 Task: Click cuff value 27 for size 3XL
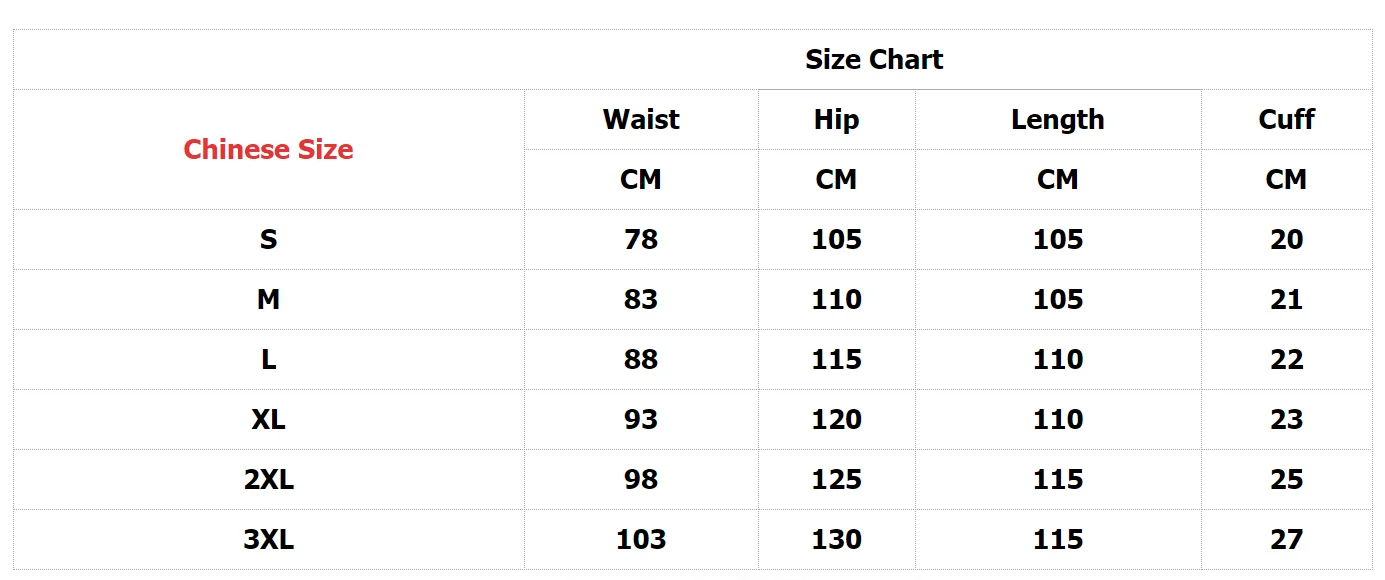1286,540
